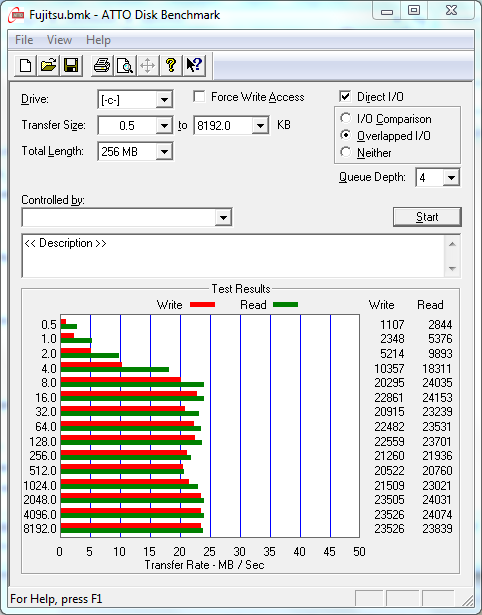Viewport: 482px width, 615px height.
Task: Open Total Length 256 MB dropdown
Action: [x=164, y=151]
